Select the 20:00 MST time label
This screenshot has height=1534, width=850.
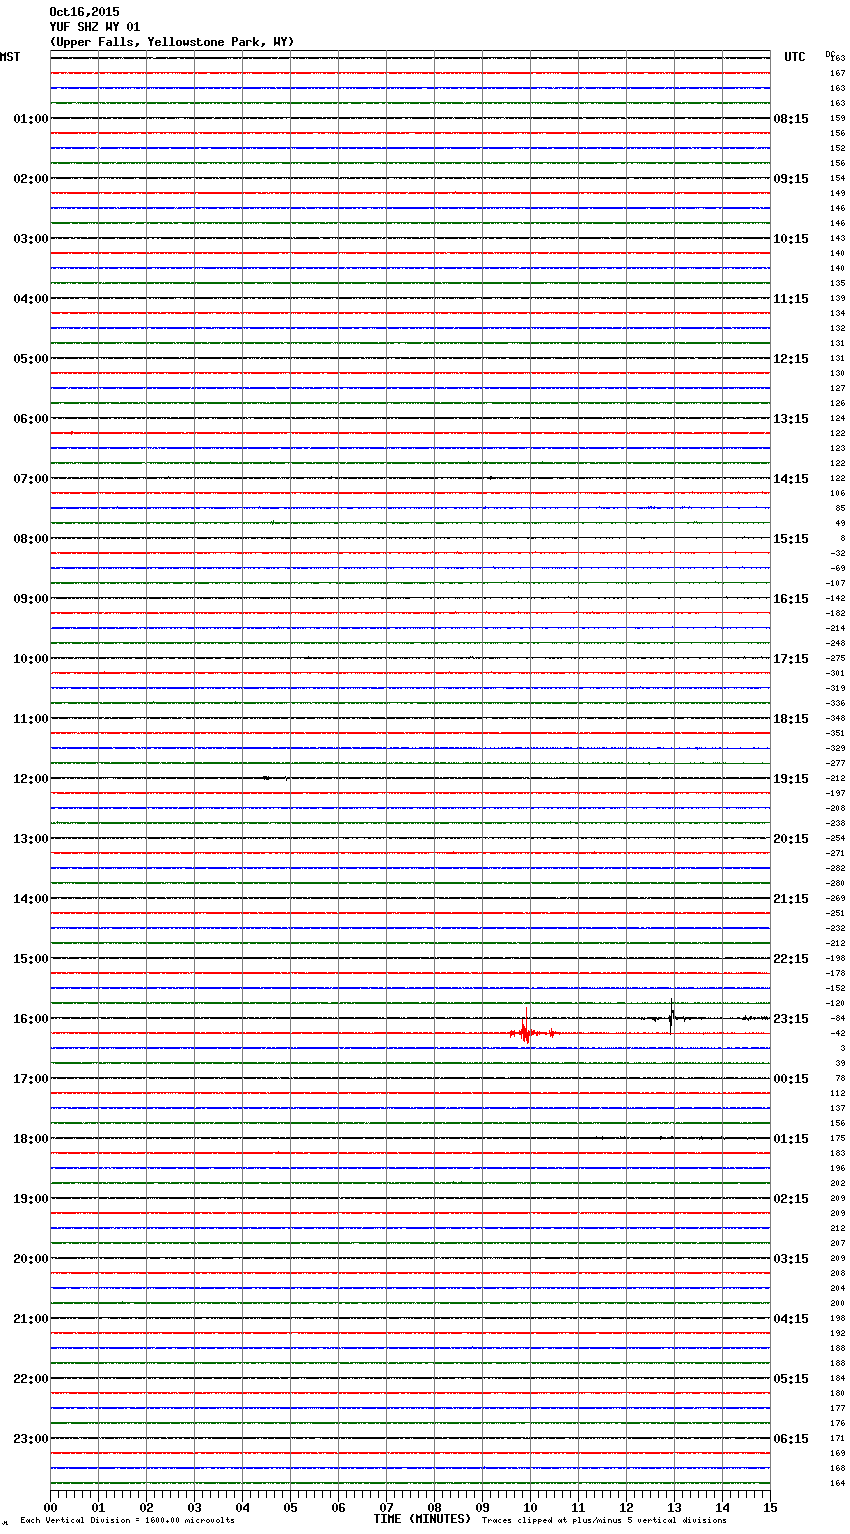[31, 1259]
